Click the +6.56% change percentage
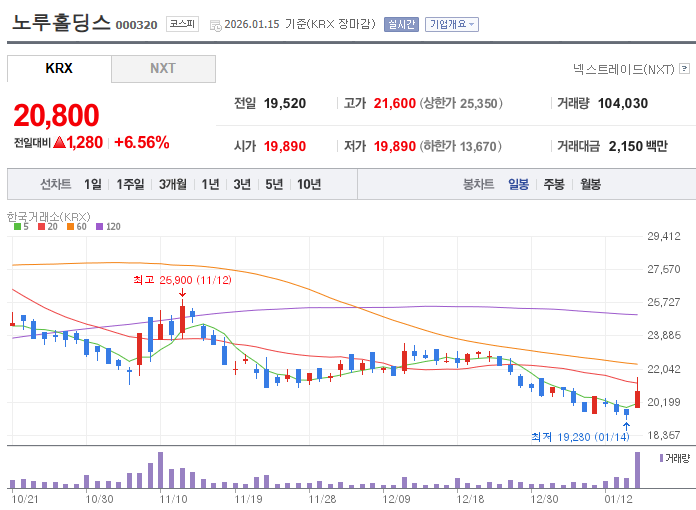 142,142
